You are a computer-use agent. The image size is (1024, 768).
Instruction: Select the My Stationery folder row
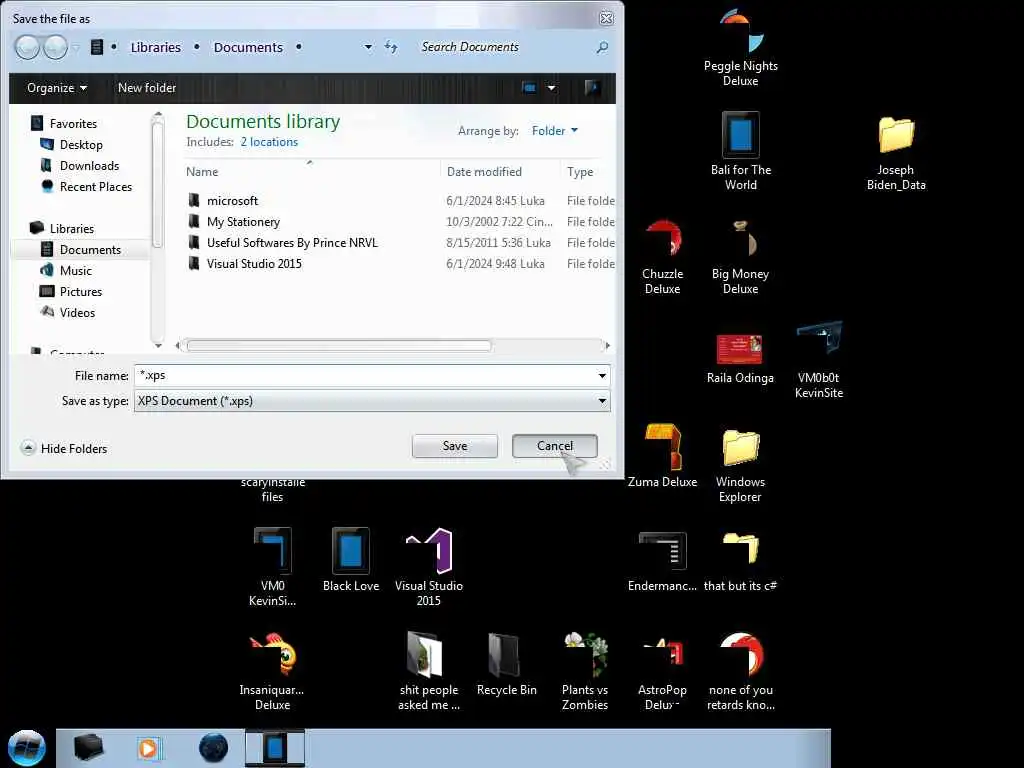click(x=400, y=221)
